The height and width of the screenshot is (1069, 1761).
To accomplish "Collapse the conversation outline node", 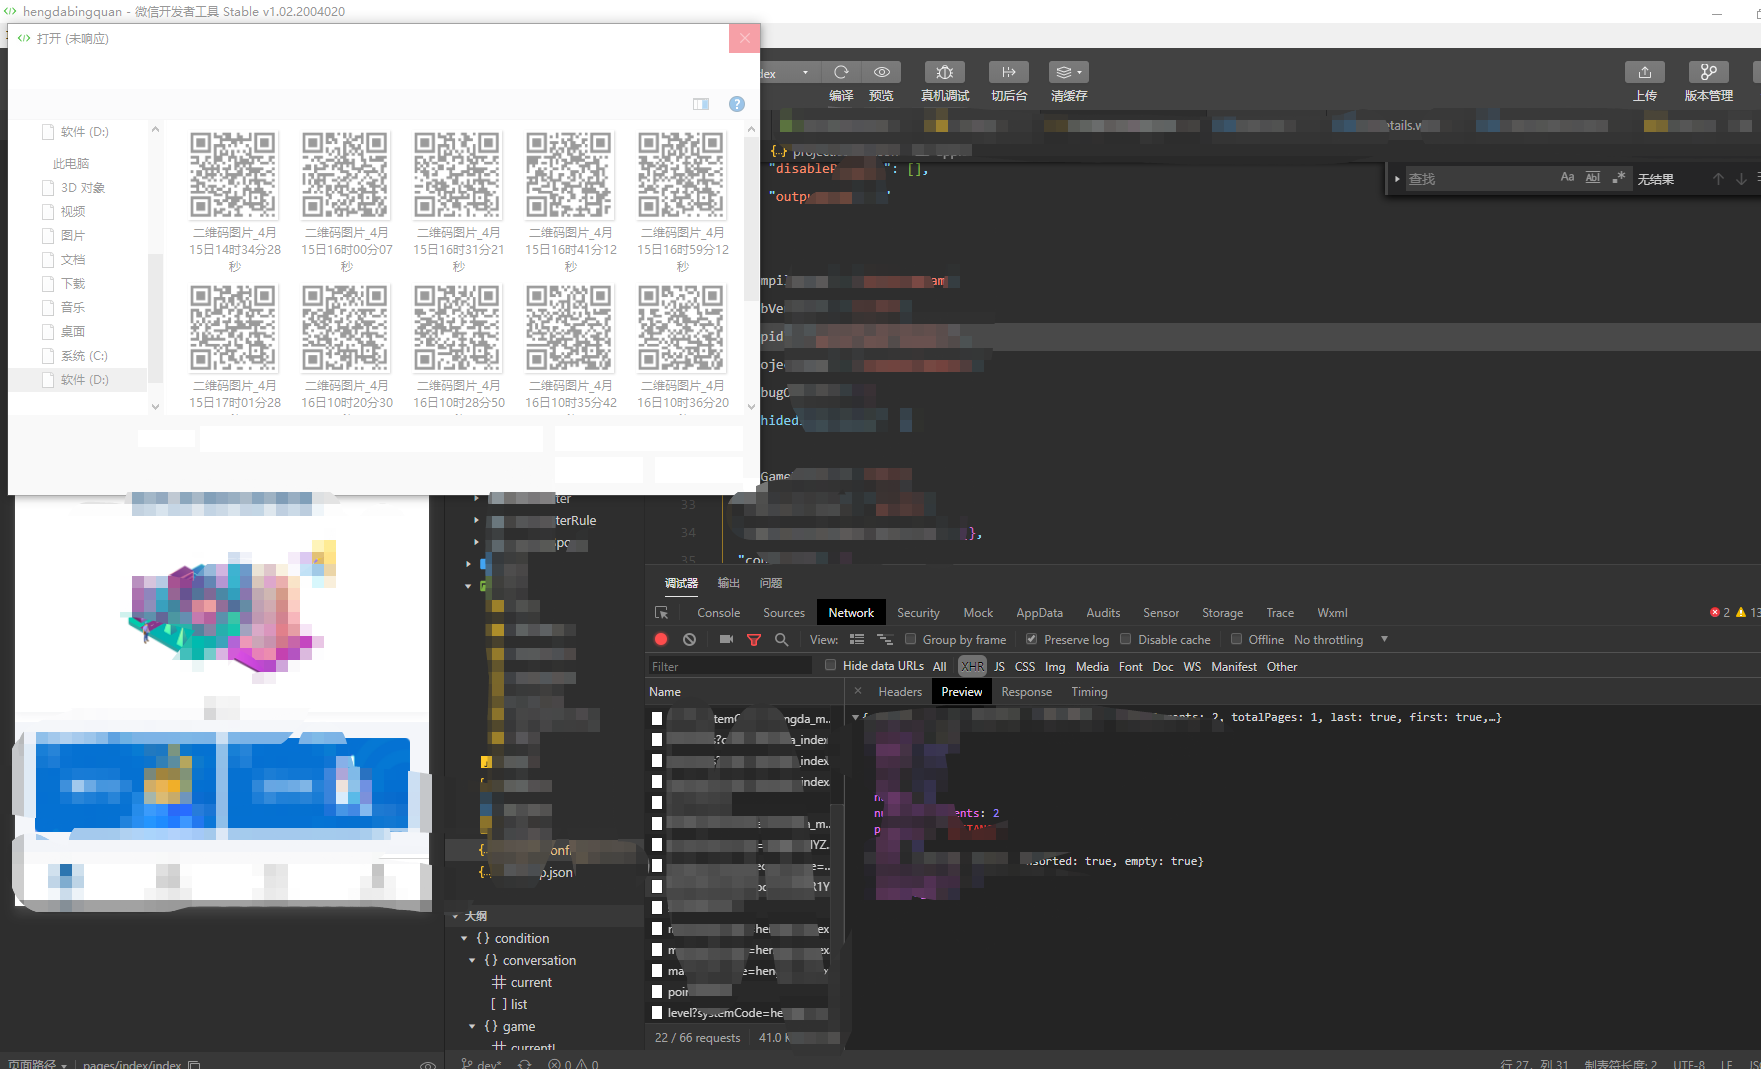I will pos(472,960).
